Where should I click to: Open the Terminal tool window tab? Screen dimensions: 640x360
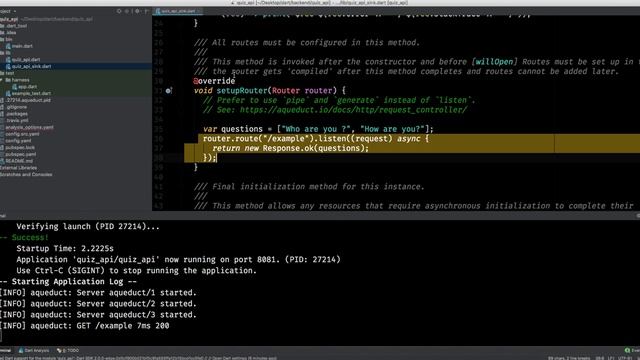click(5, 350)
